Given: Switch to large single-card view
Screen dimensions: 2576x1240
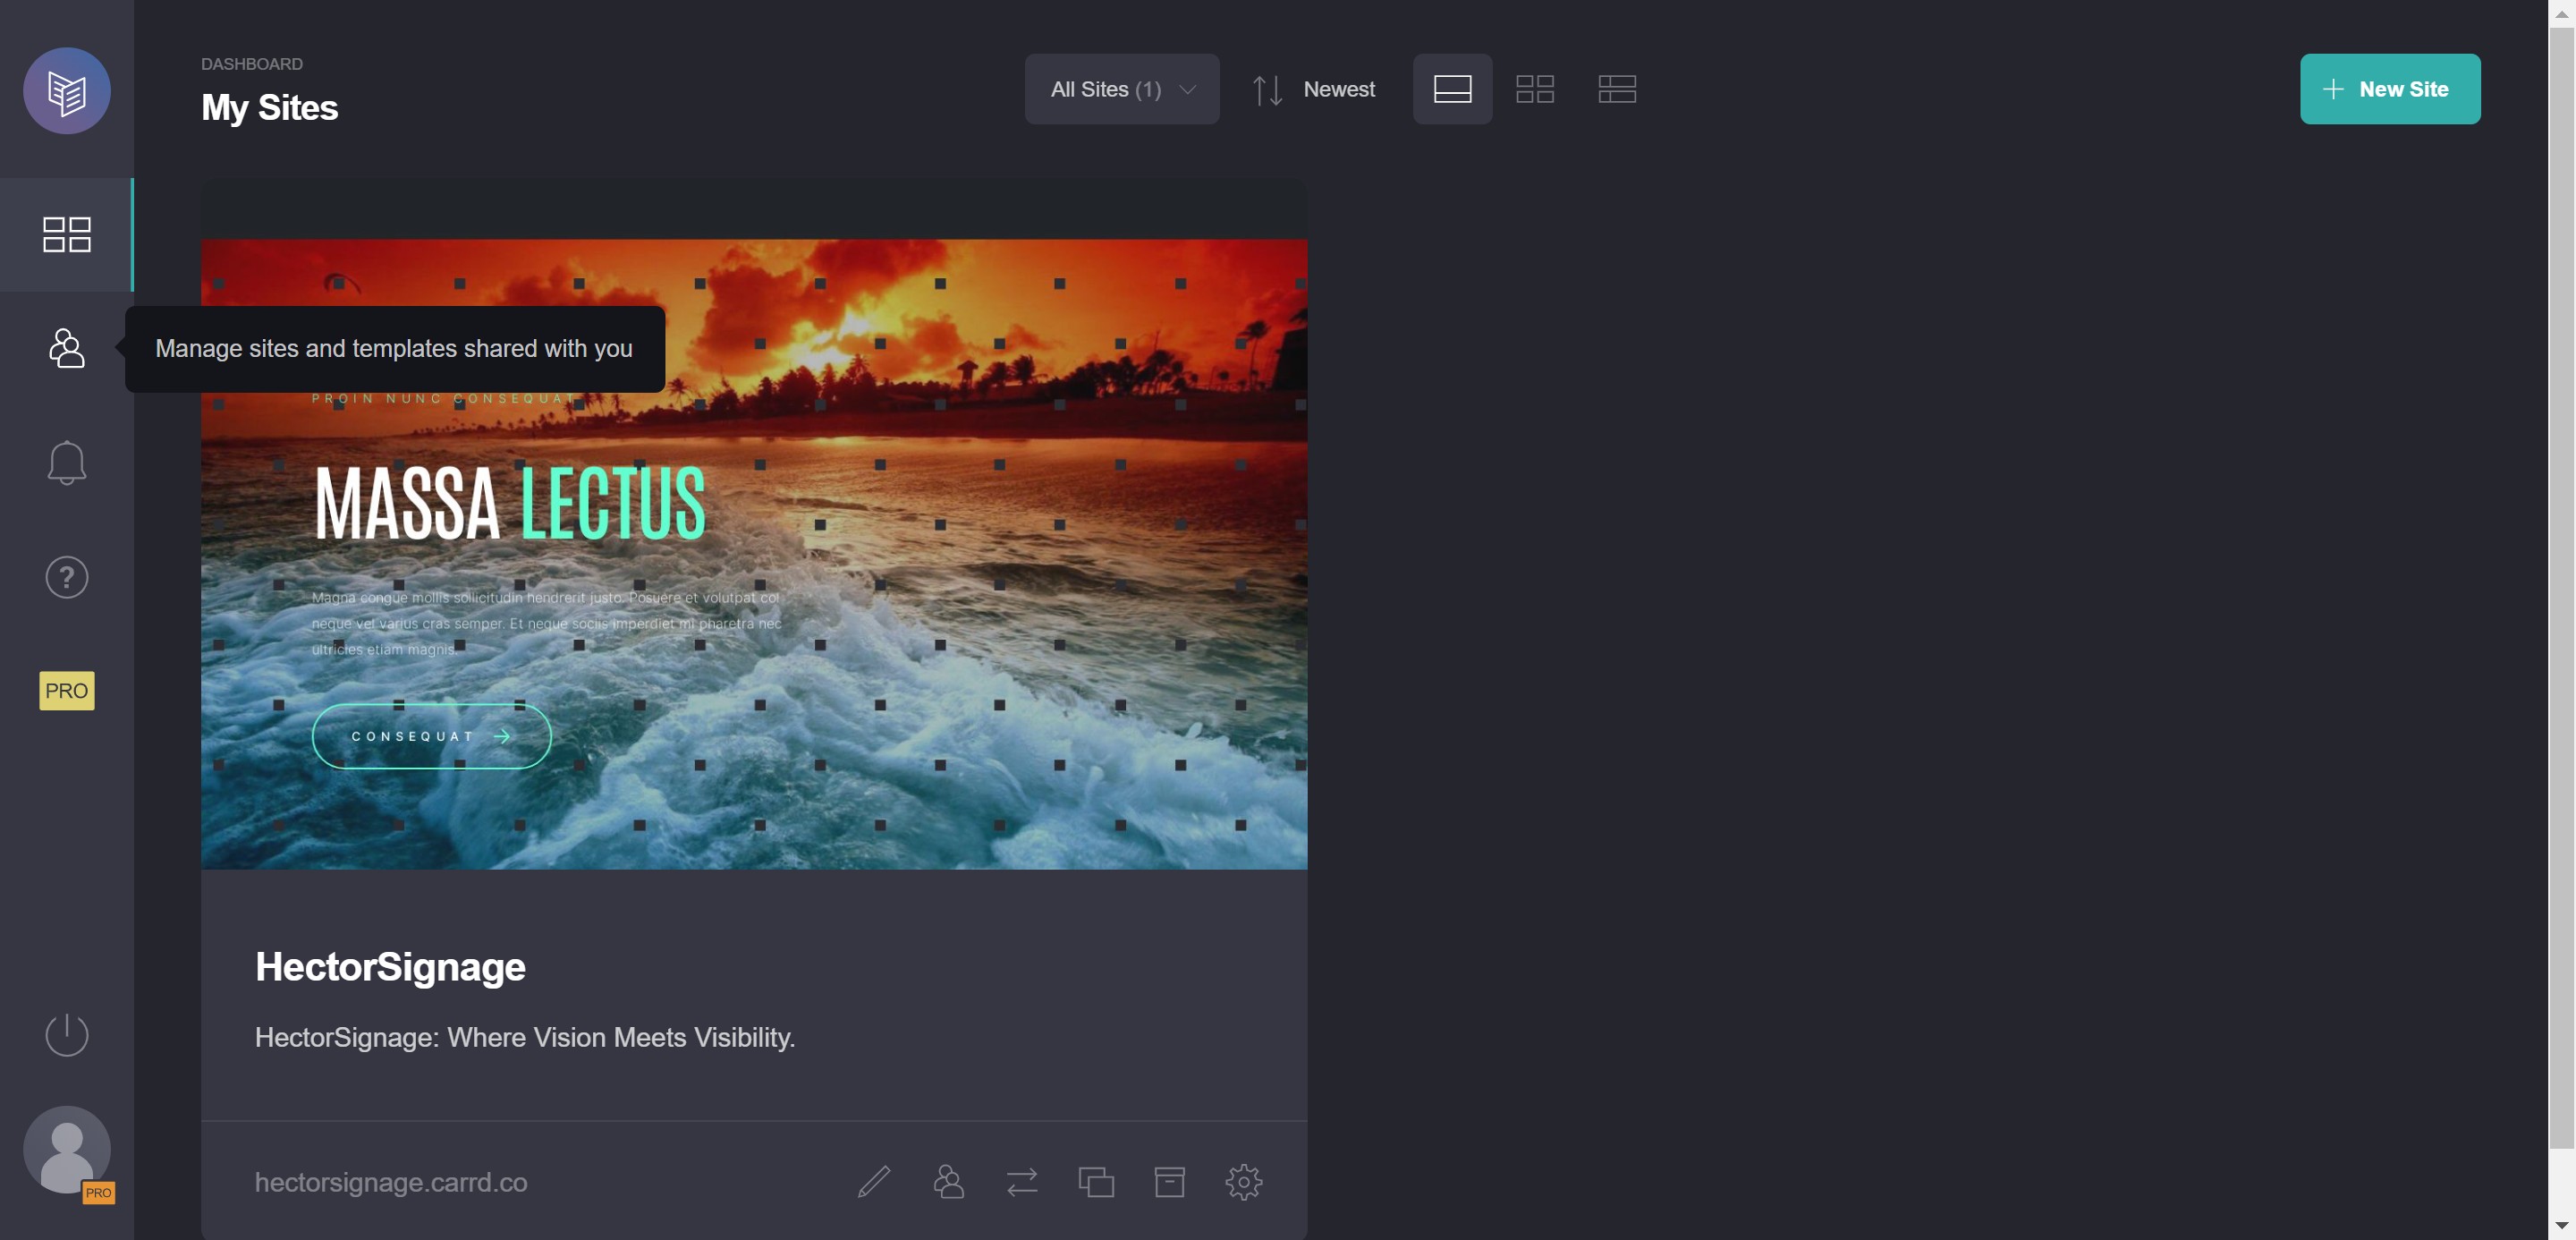Looking at the screenshot, I should pyautogui.click(x=1452, y=89).
